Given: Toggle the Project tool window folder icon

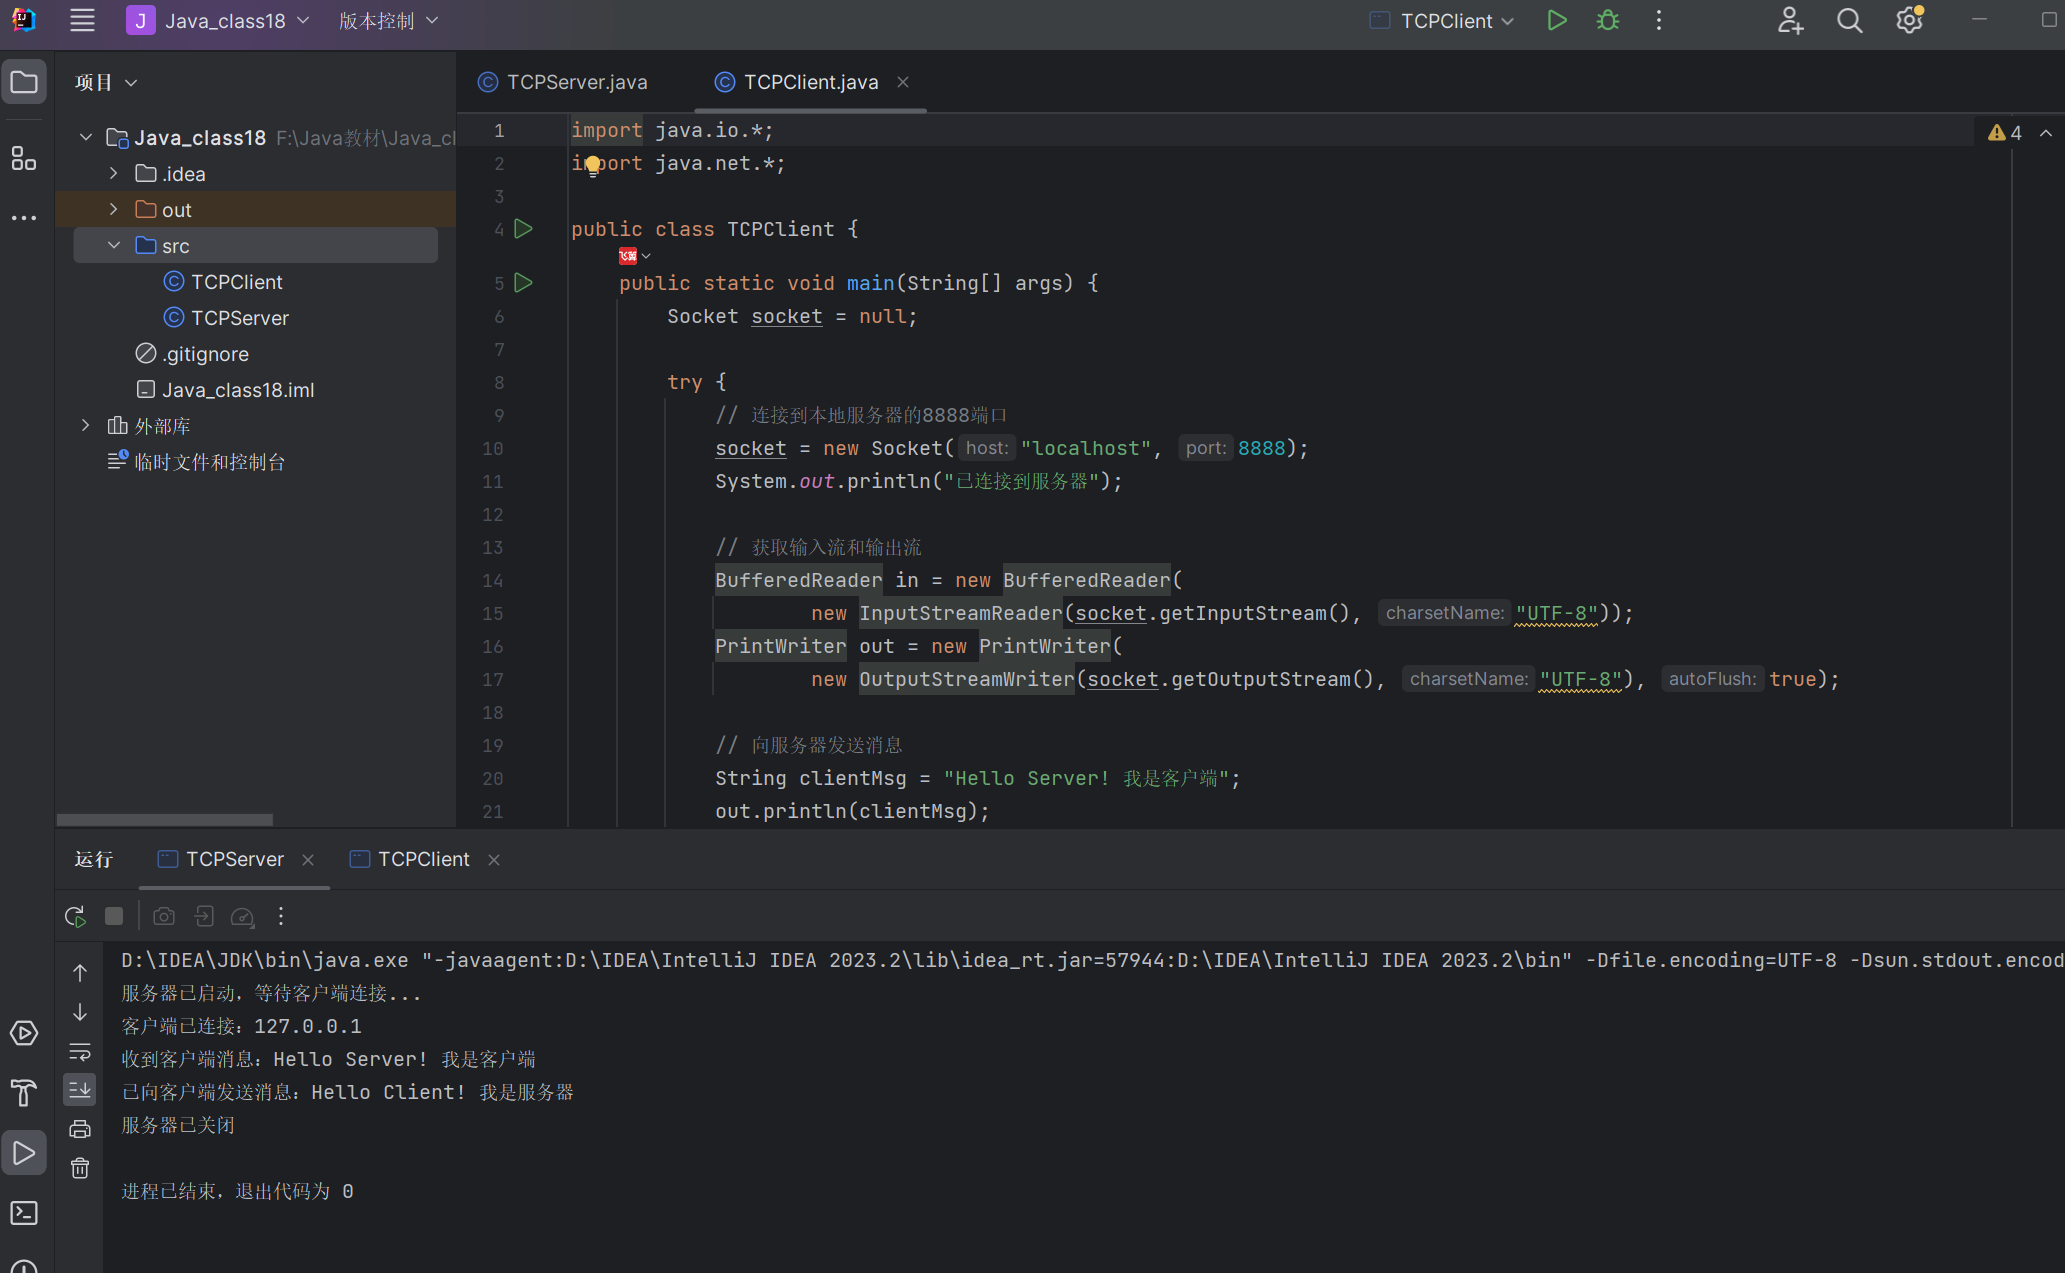Looking at the screenshot, I should [24, 82].
